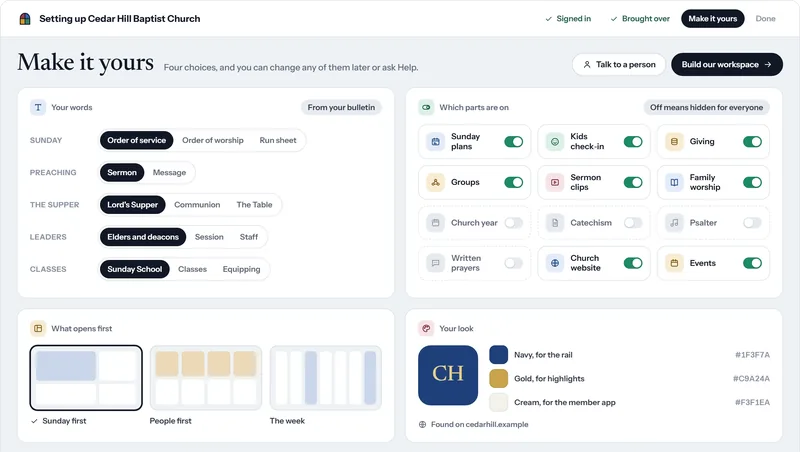The width and height of the screenshot is (800, 452).
Task: Click the person icon in Talk to a person
Action: [587, 65]
